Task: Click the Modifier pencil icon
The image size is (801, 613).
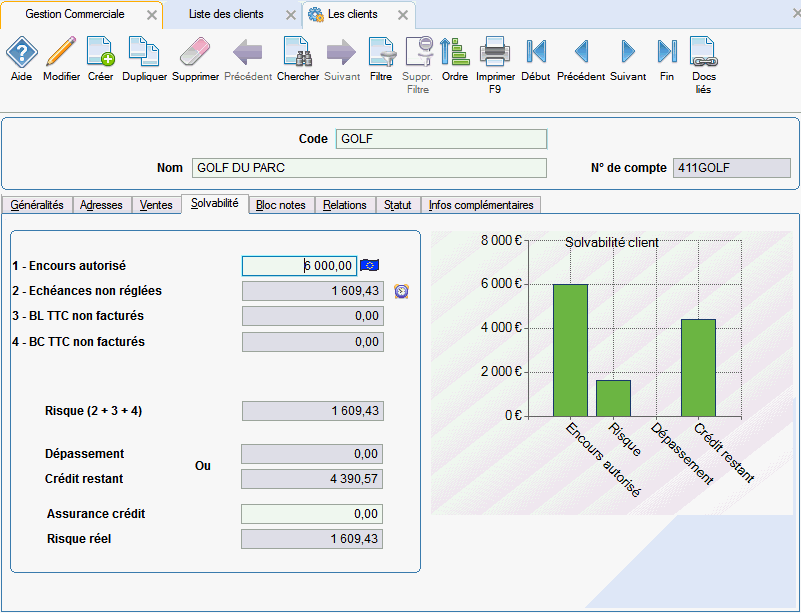Action: (x=61, y=52)
